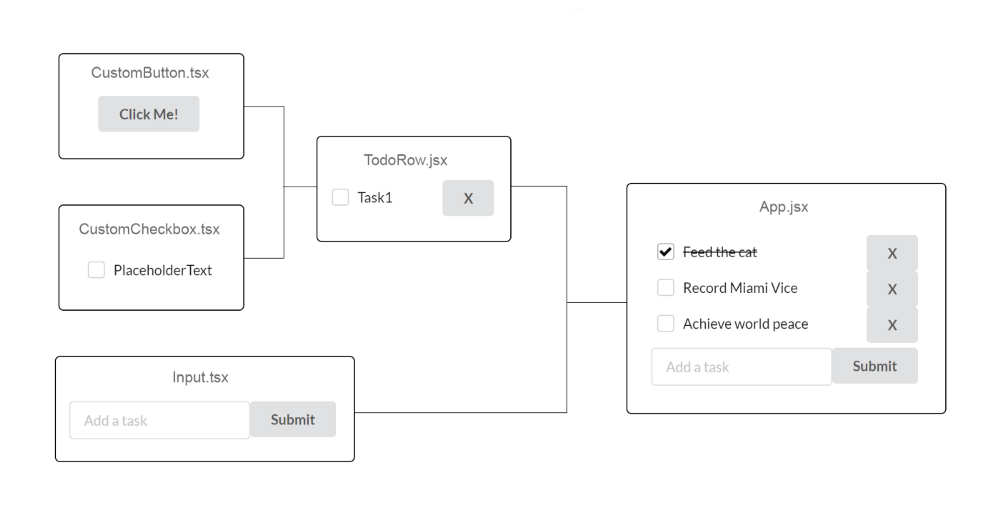1000x512 pixels.
Task: Remove Record Miami Vice using X button
Action: [x=892, y=289]
